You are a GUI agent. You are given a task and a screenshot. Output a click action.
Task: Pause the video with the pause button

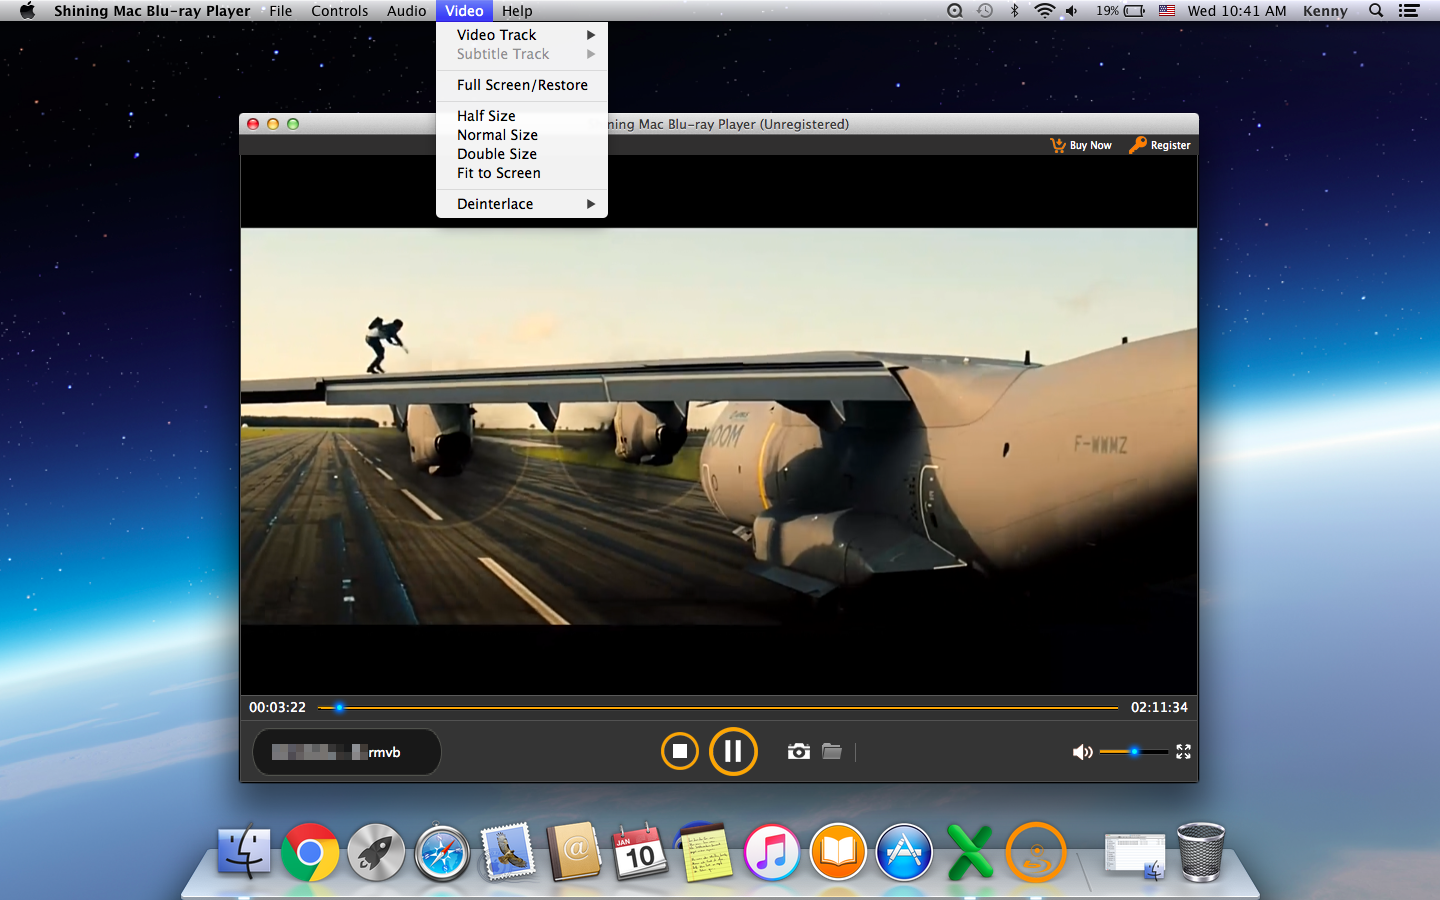point(733,751)
